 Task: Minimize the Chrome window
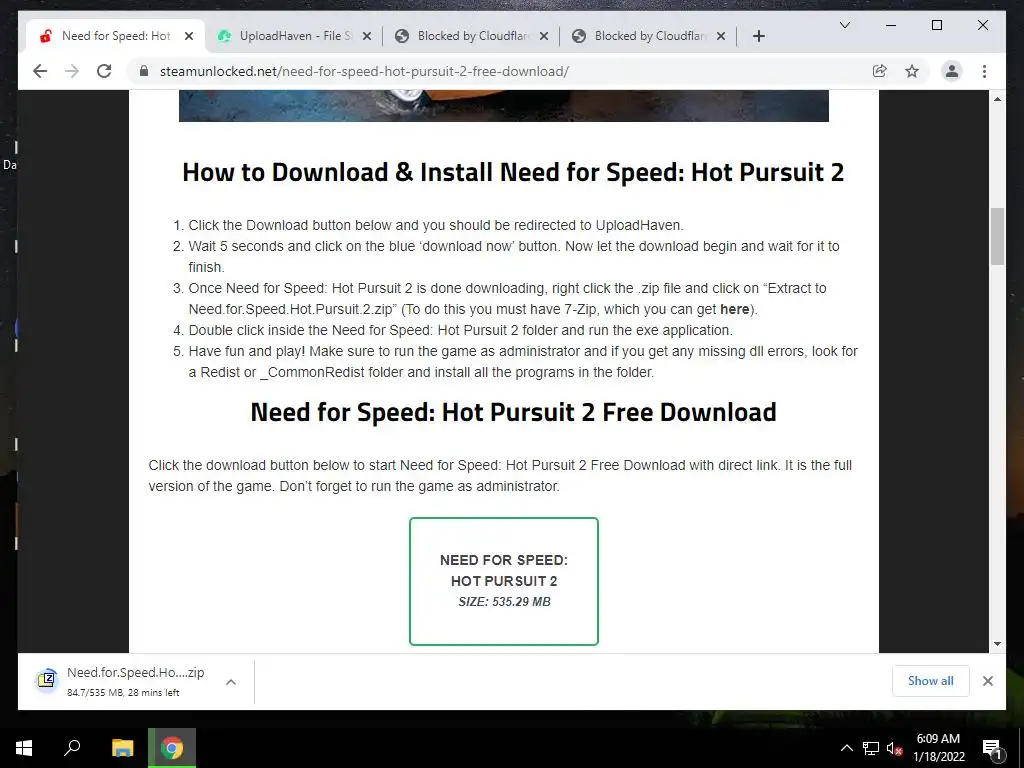(891, 25)
